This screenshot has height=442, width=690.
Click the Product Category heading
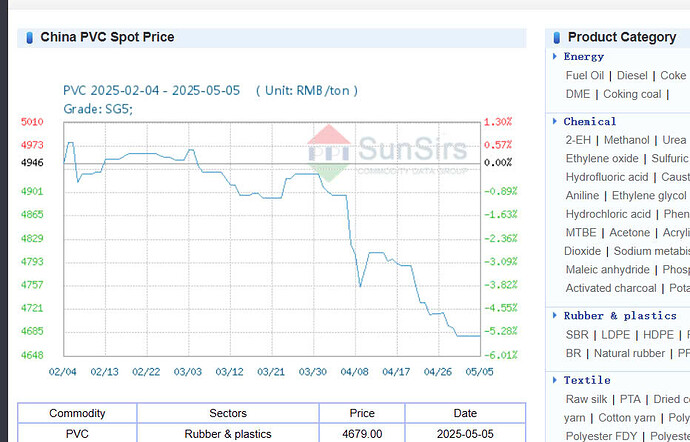point(621,37)
